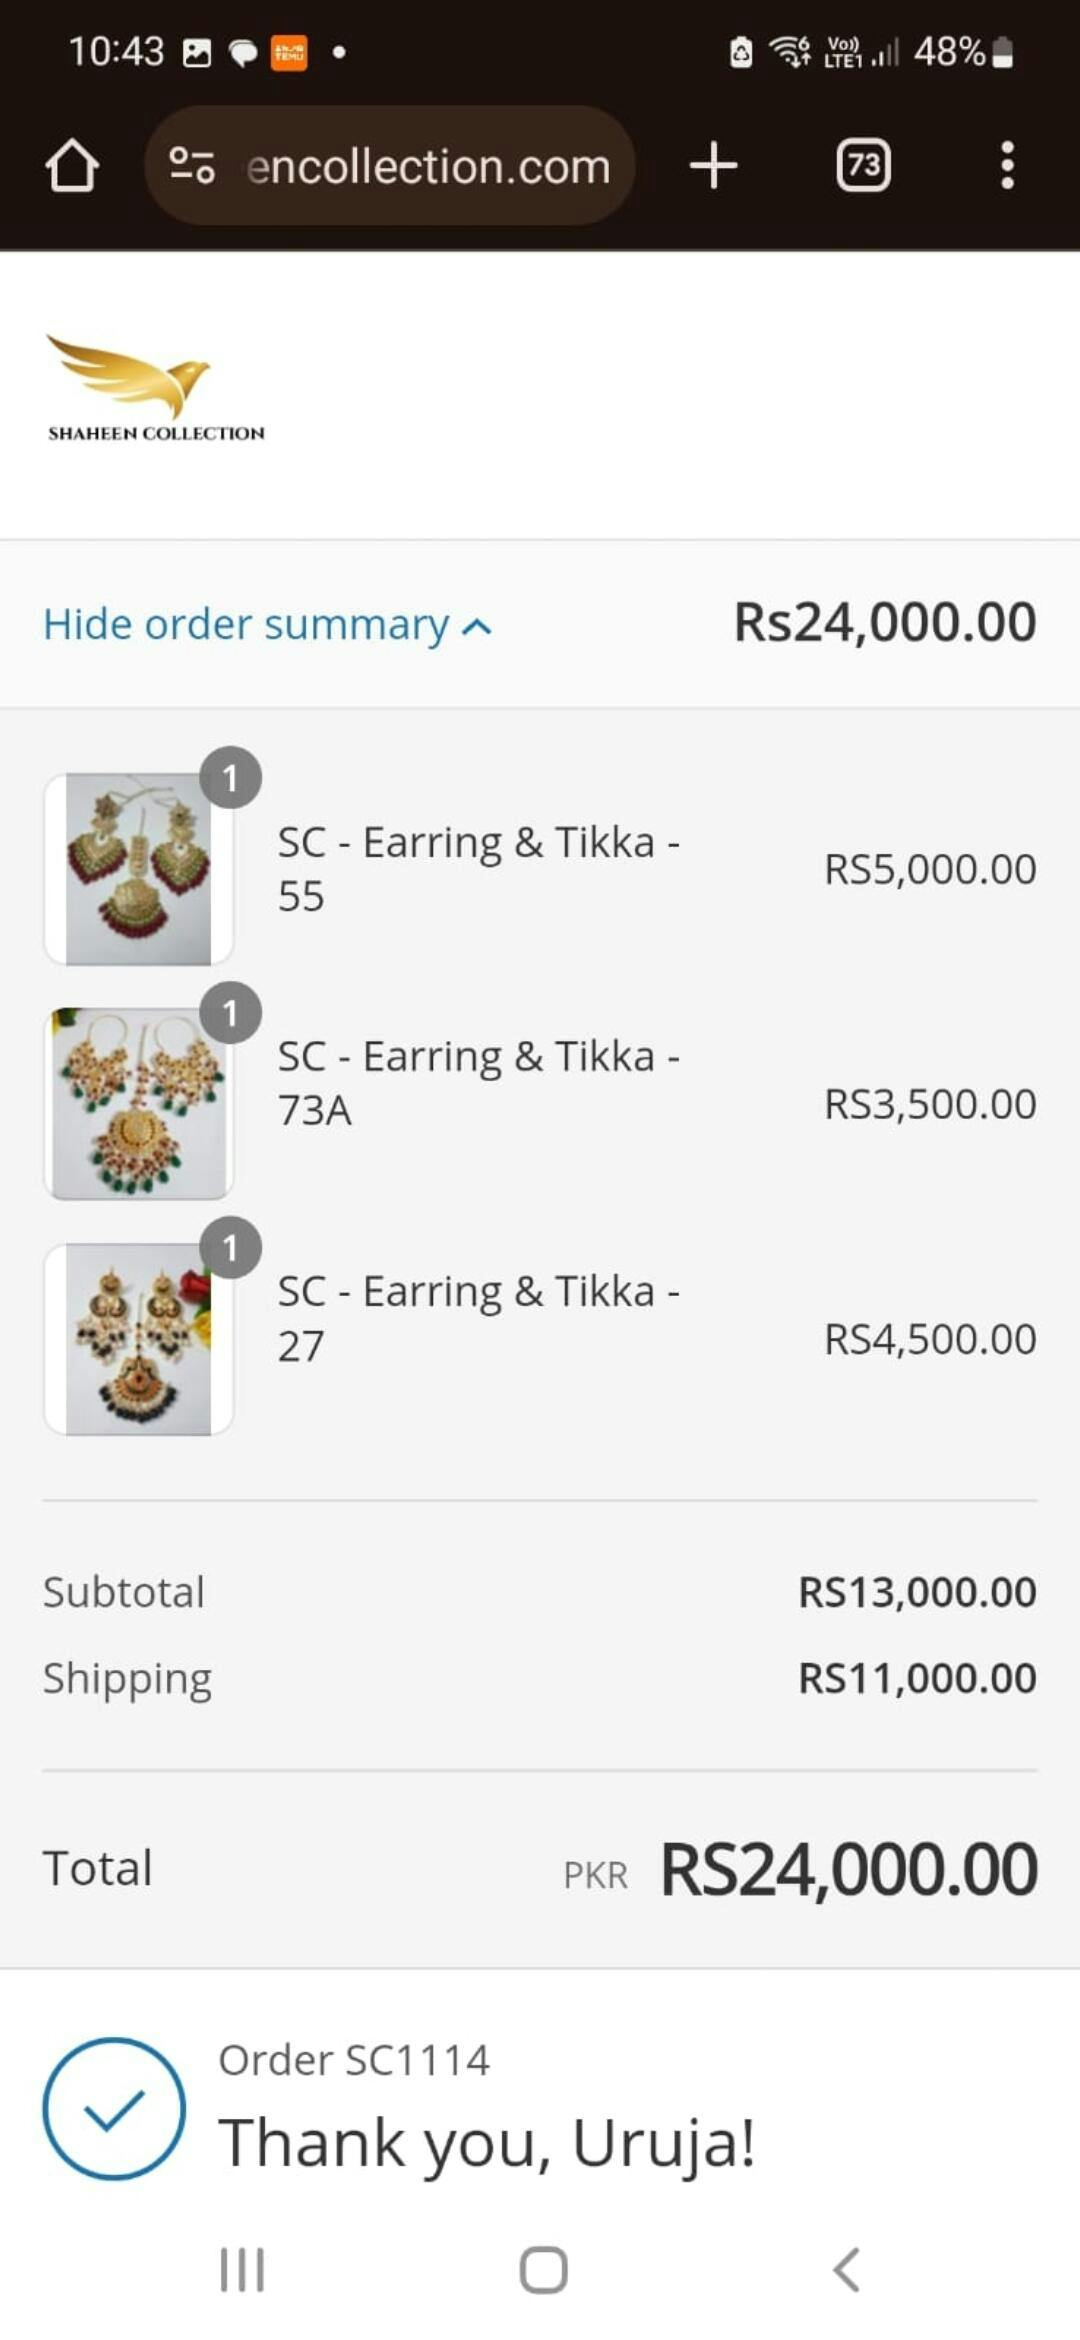Collapse the order summary chevron
Screen dimensions: 1080x2340
[477, 627]
